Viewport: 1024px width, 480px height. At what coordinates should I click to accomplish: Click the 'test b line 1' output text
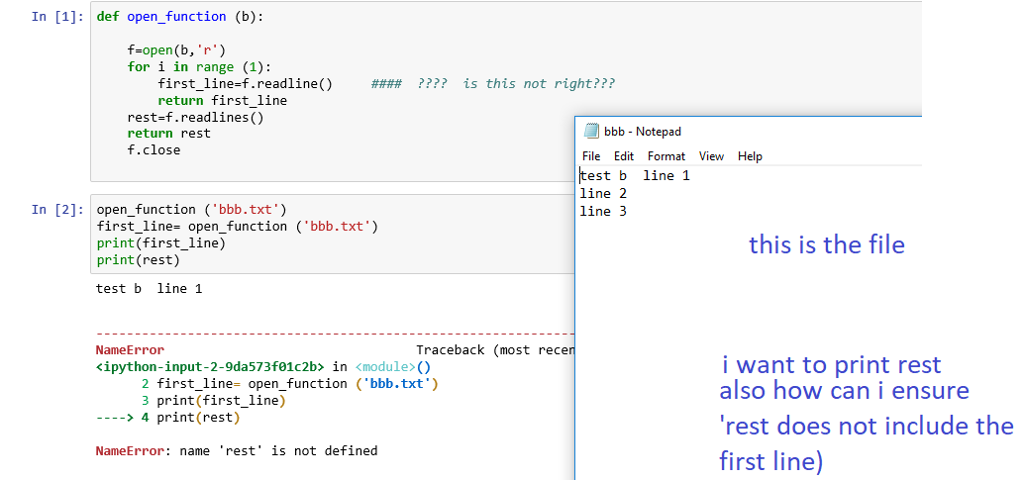149,288
